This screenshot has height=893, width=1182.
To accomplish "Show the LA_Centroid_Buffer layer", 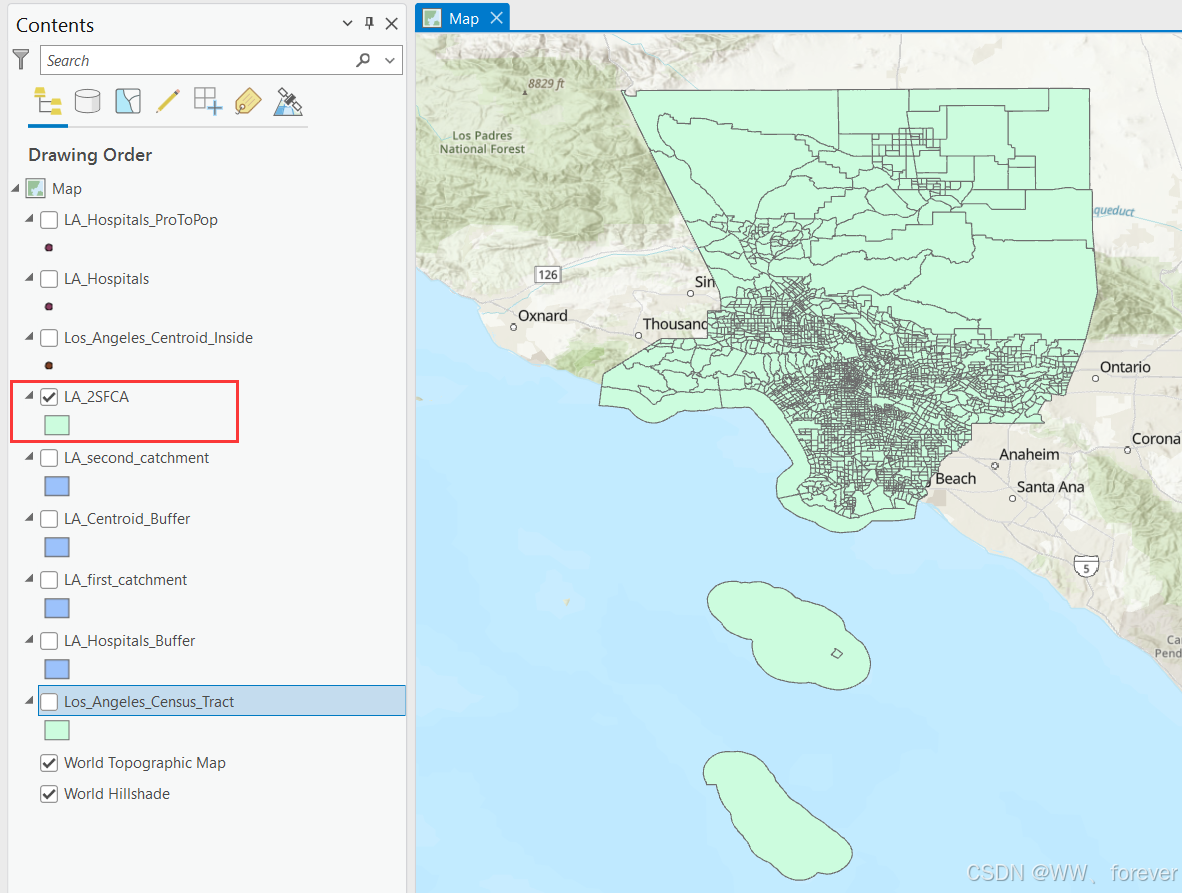I will pos(49,518).
